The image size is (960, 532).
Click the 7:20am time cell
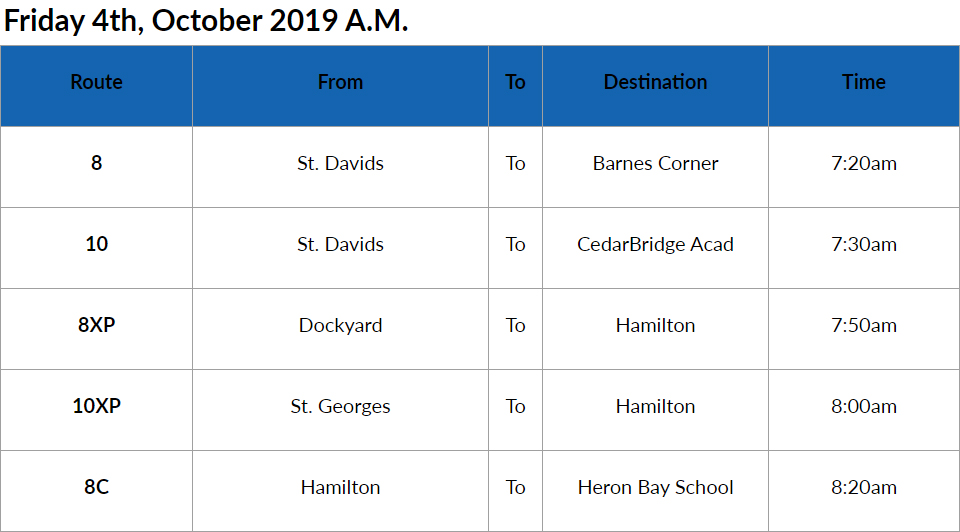coord(863,163)
